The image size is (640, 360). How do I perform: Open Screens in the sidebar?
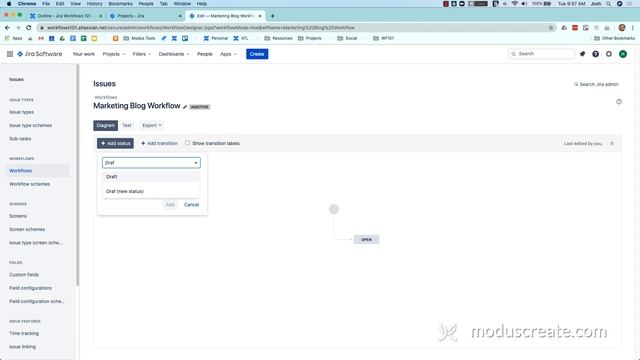18,216
